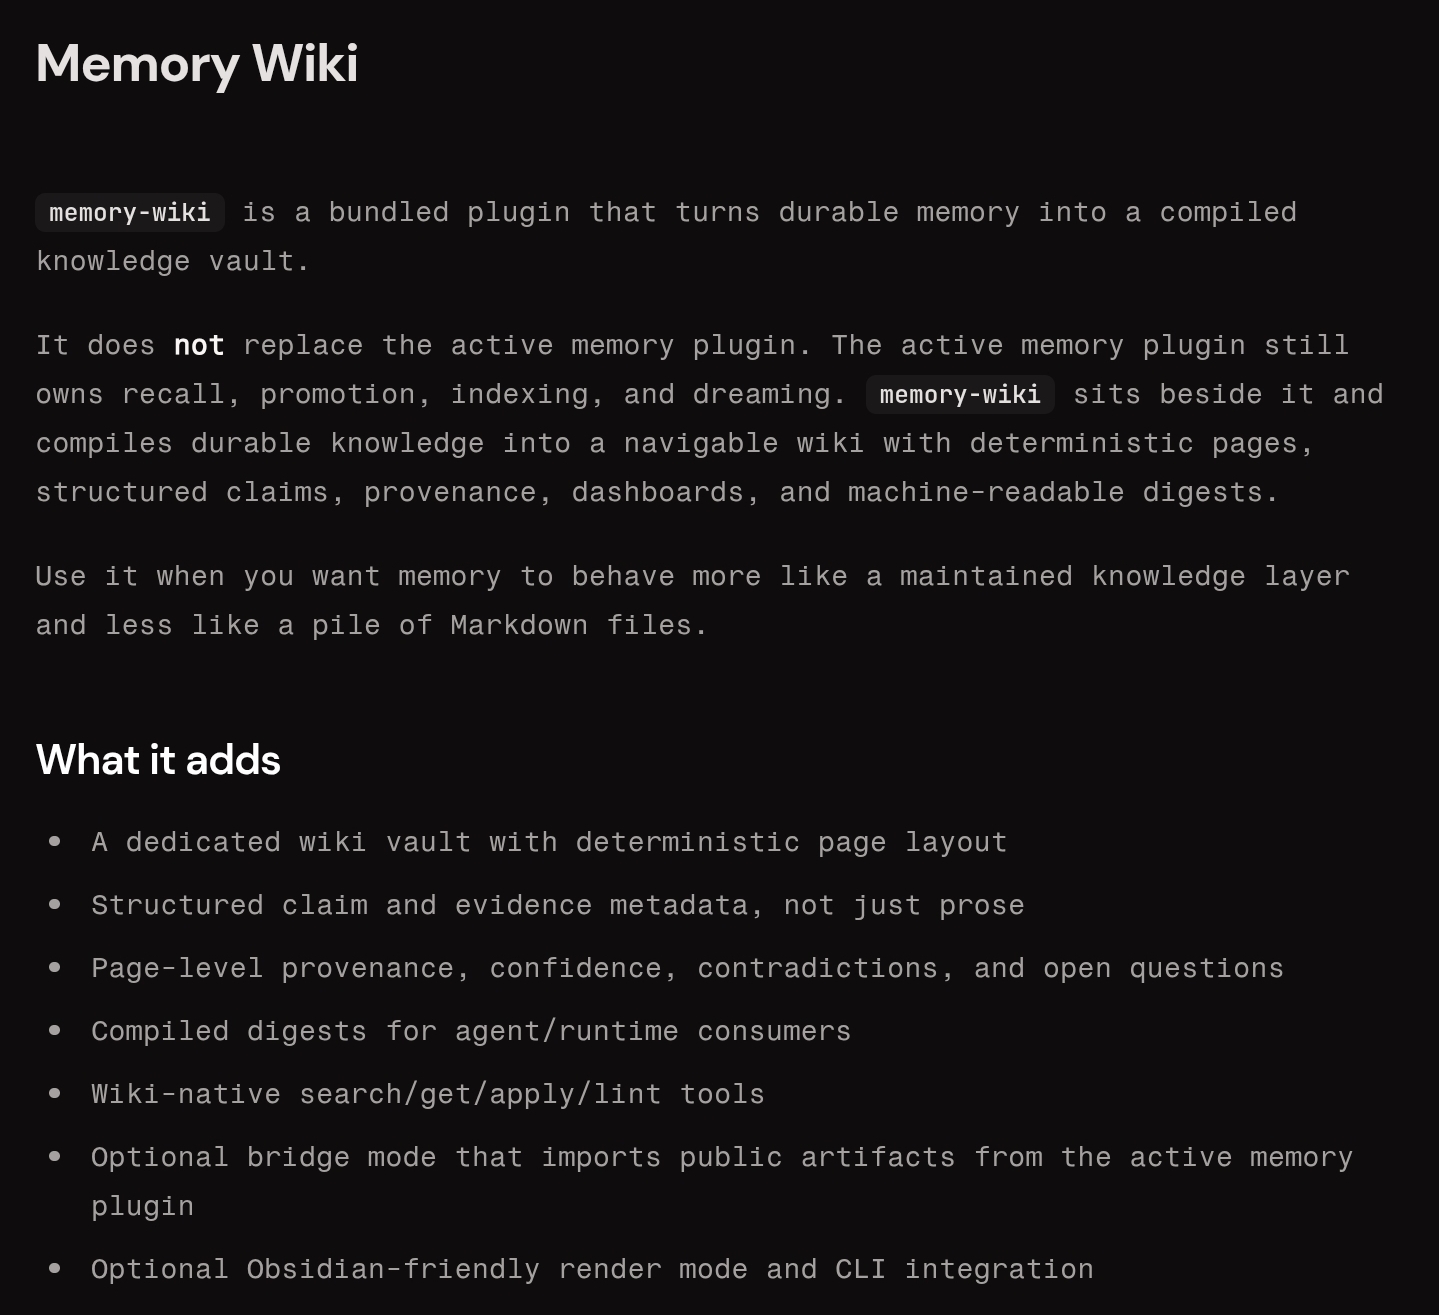Click the 'Optional Obsidian-friendly render mode' item
Viewport: 1439px width, 1315px height.
pos(592,1270)
